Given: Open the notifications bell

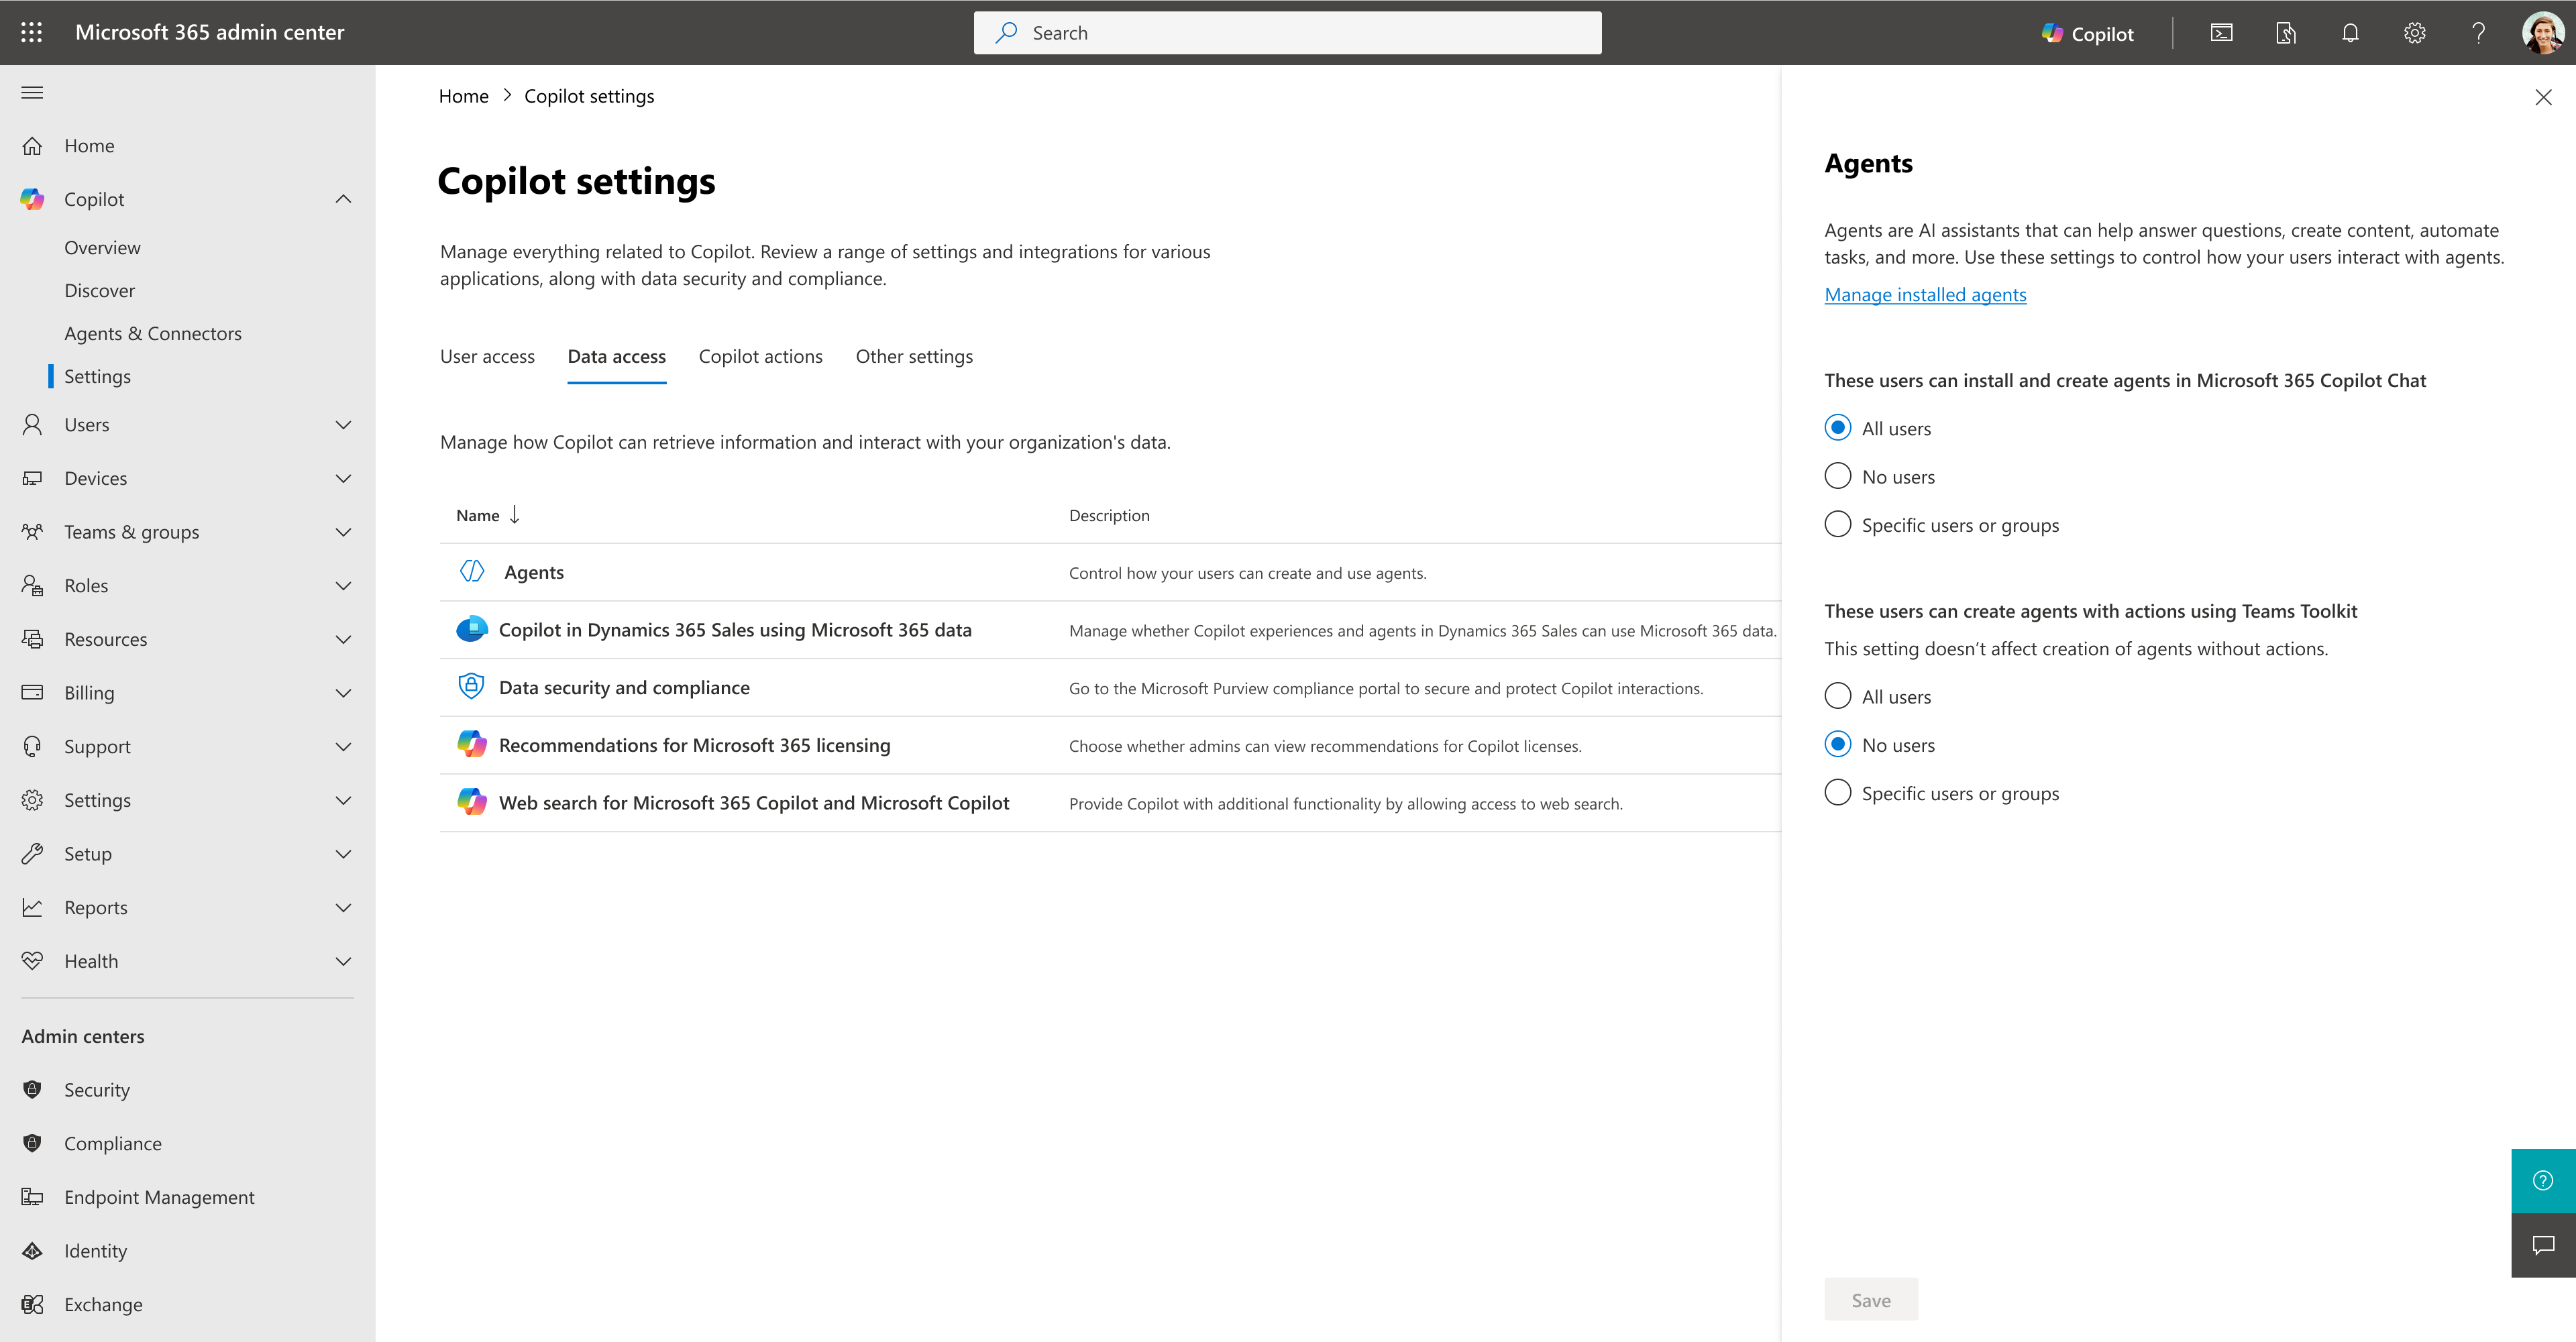Looking at the screenshot, I should coord(2350,33).
